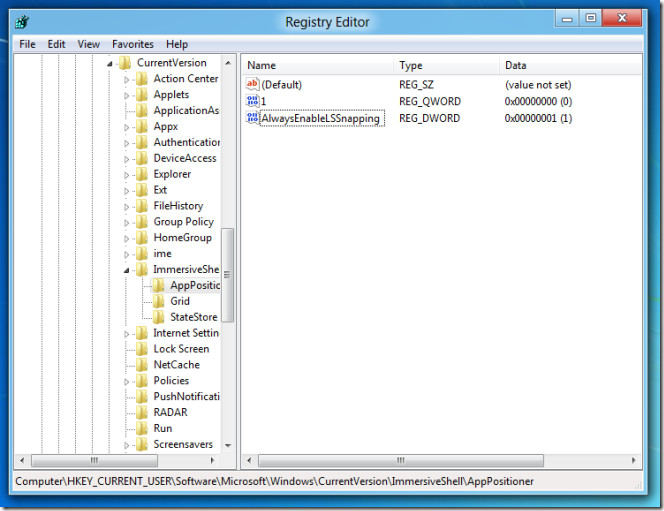Viewport: 664px width, 511px height.
Task: Collapse the CurrentVersion key
Action: click(x=110, y=64)
